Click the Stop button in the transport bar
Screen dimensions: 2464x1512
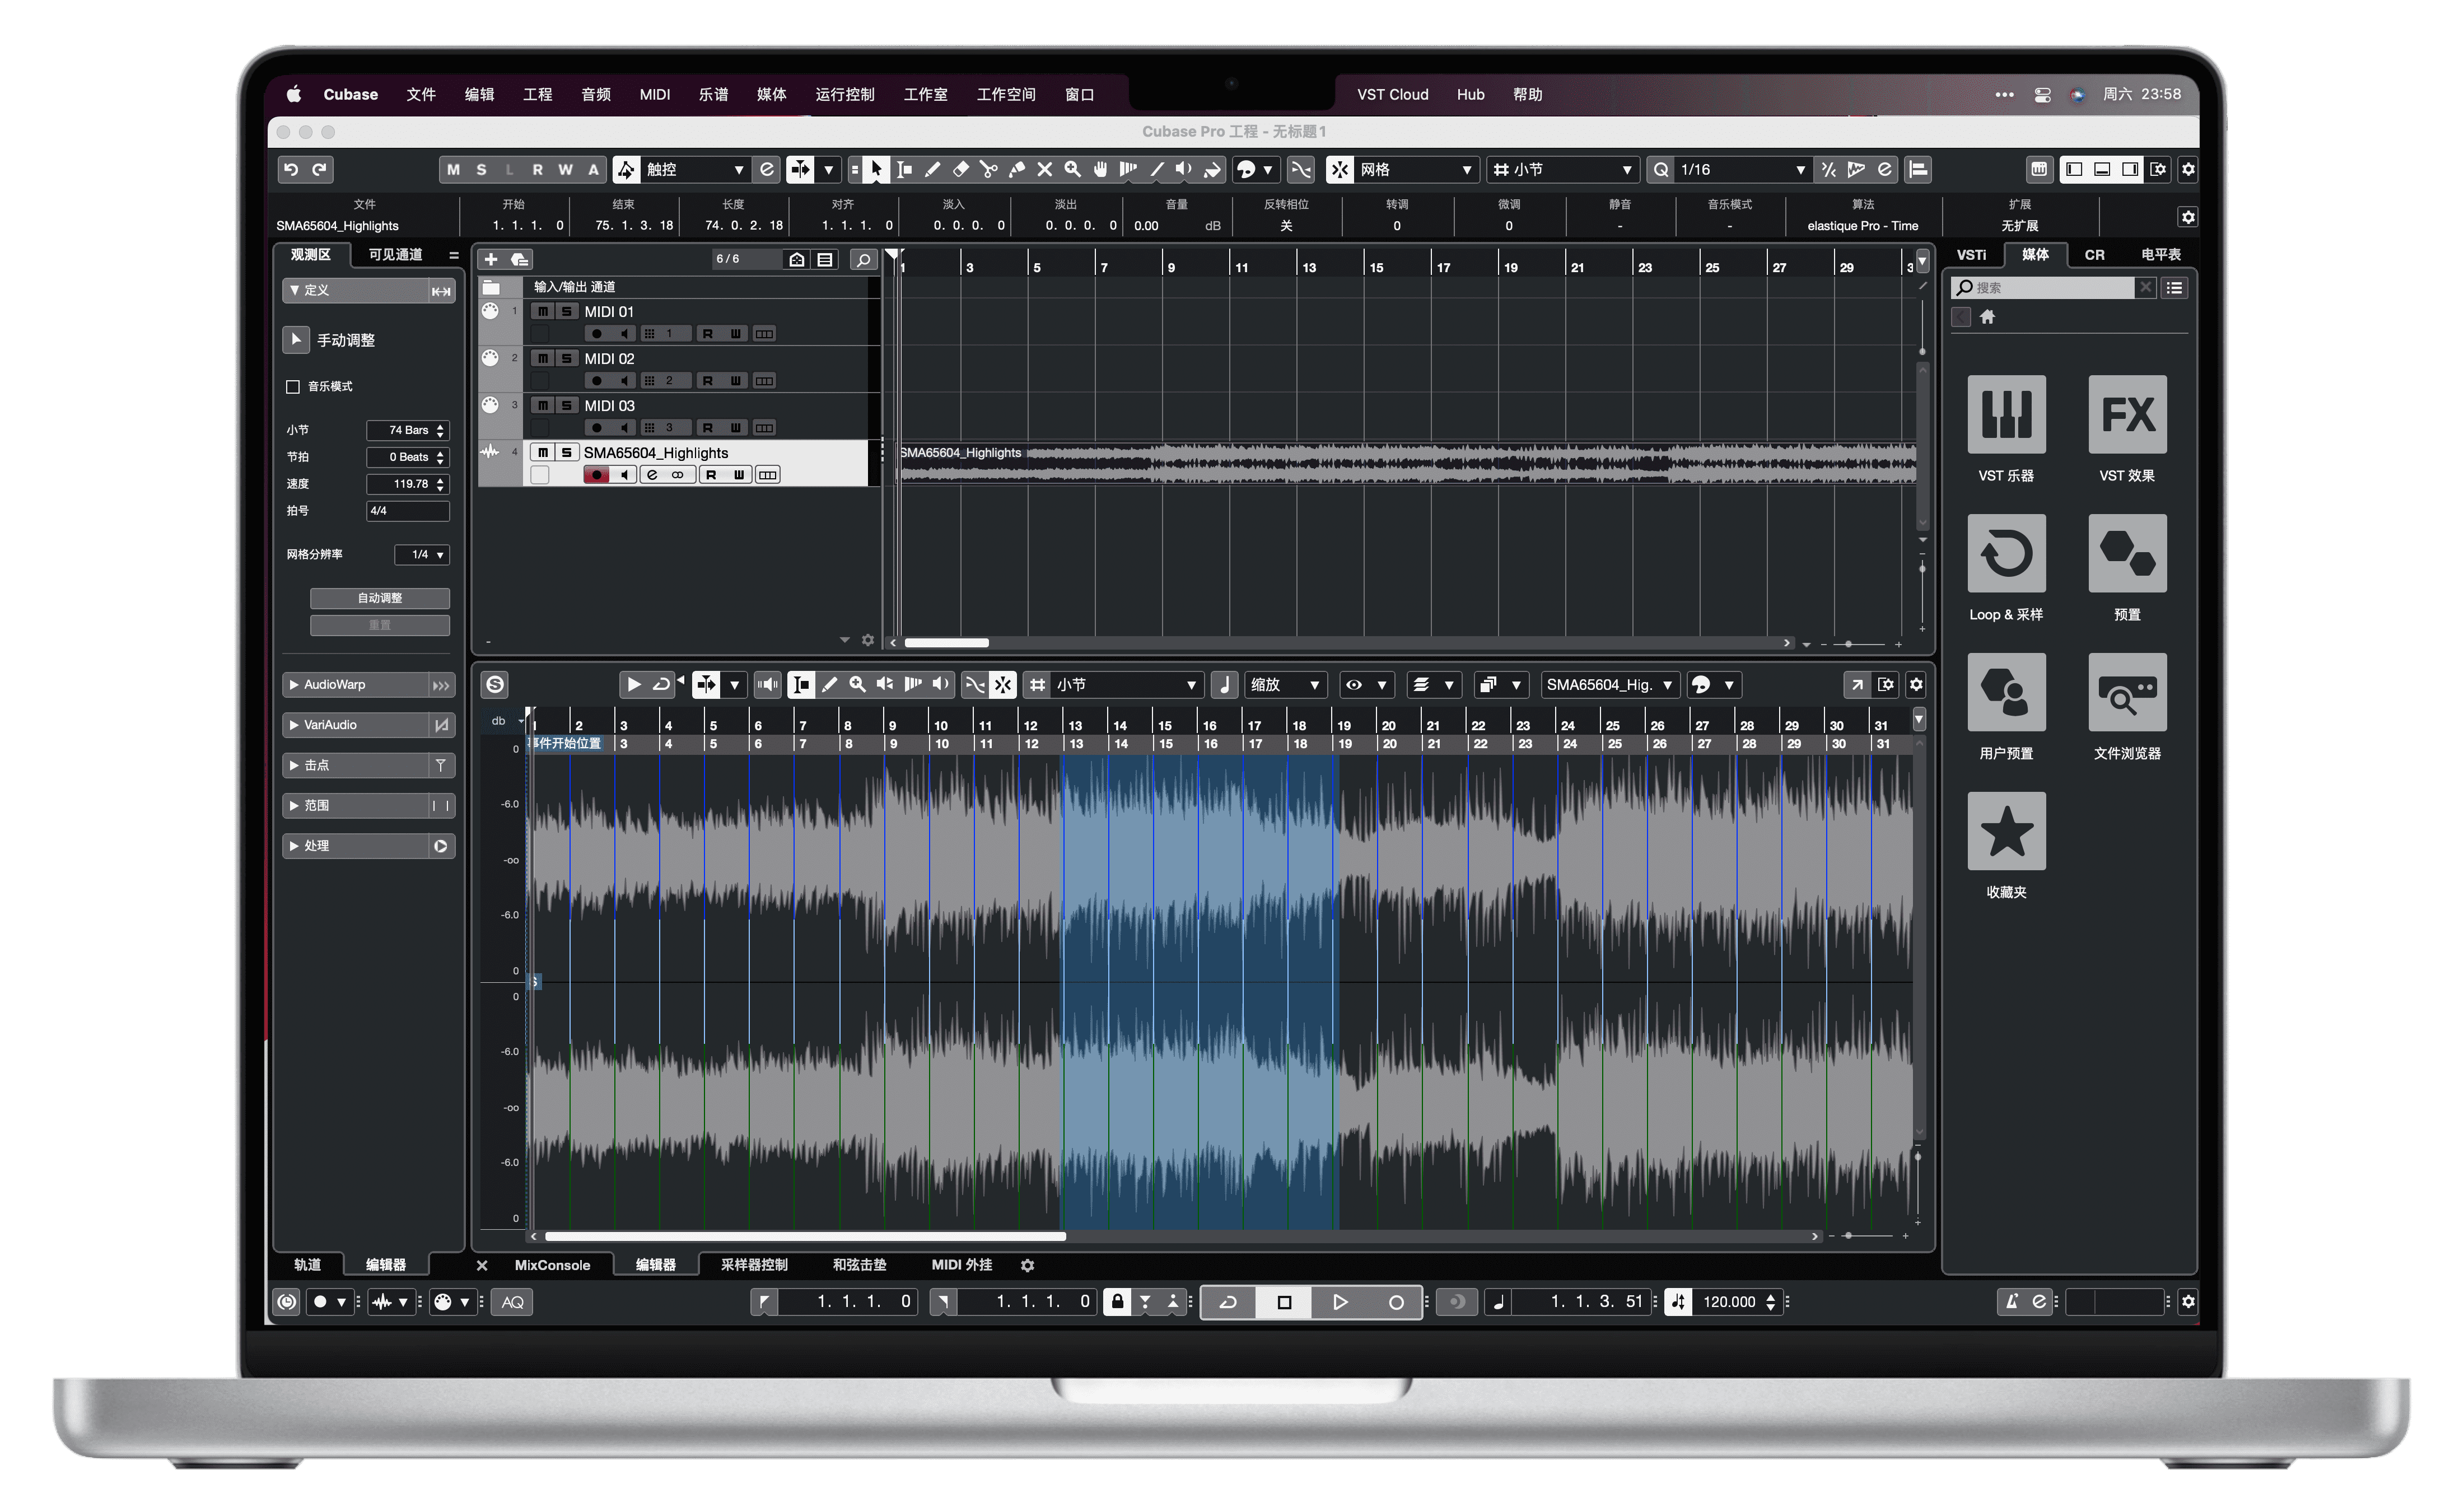(x=1285, y=1302)
